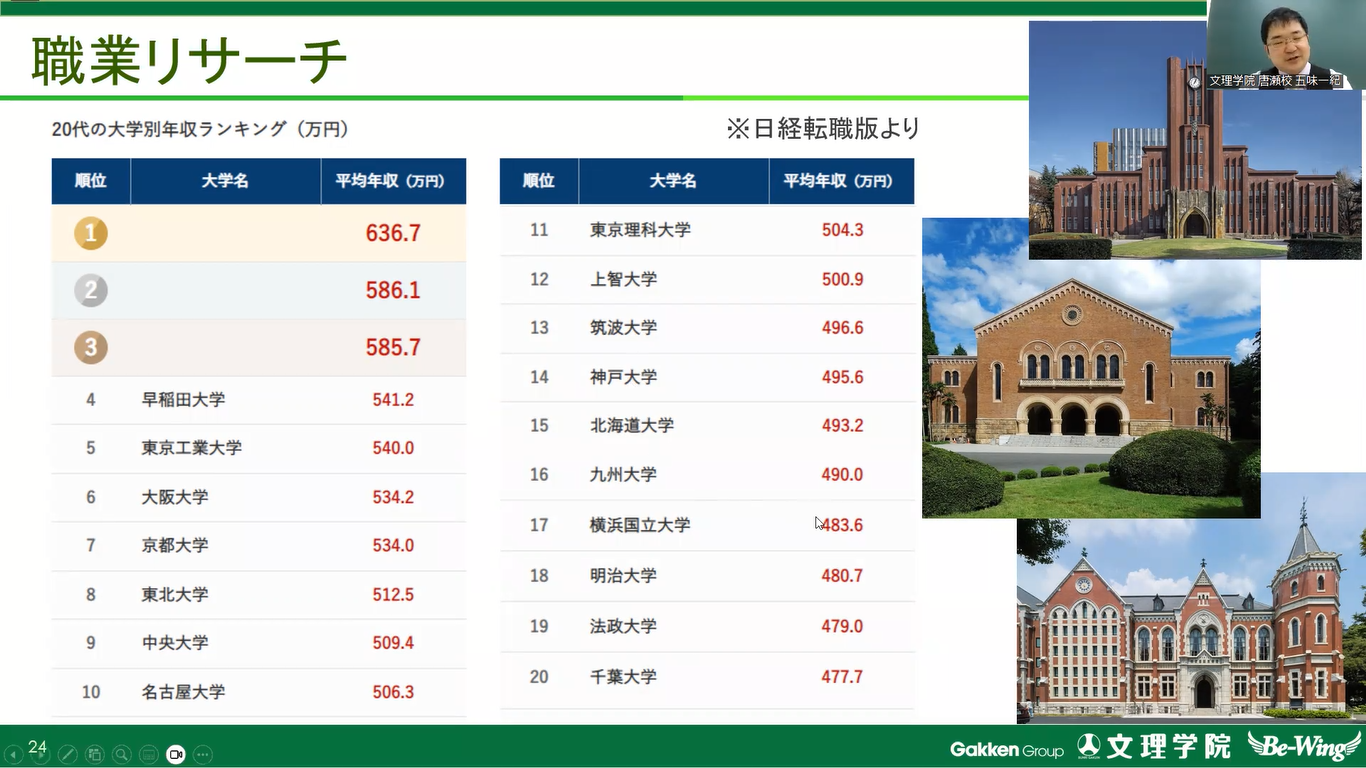Click 京都大学 in the ranking table

pyautogui.click(x=175, y=545)
